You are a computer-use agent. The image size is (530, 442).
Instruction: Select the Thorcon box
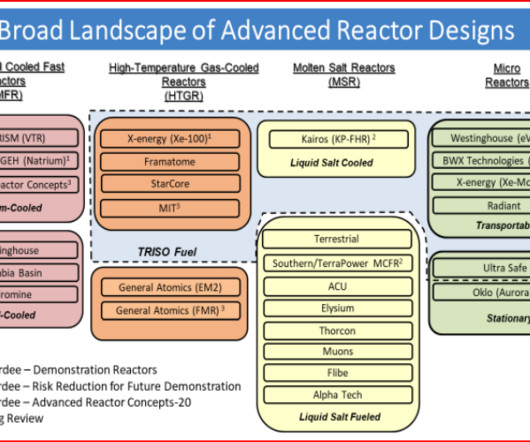[338, 331]
